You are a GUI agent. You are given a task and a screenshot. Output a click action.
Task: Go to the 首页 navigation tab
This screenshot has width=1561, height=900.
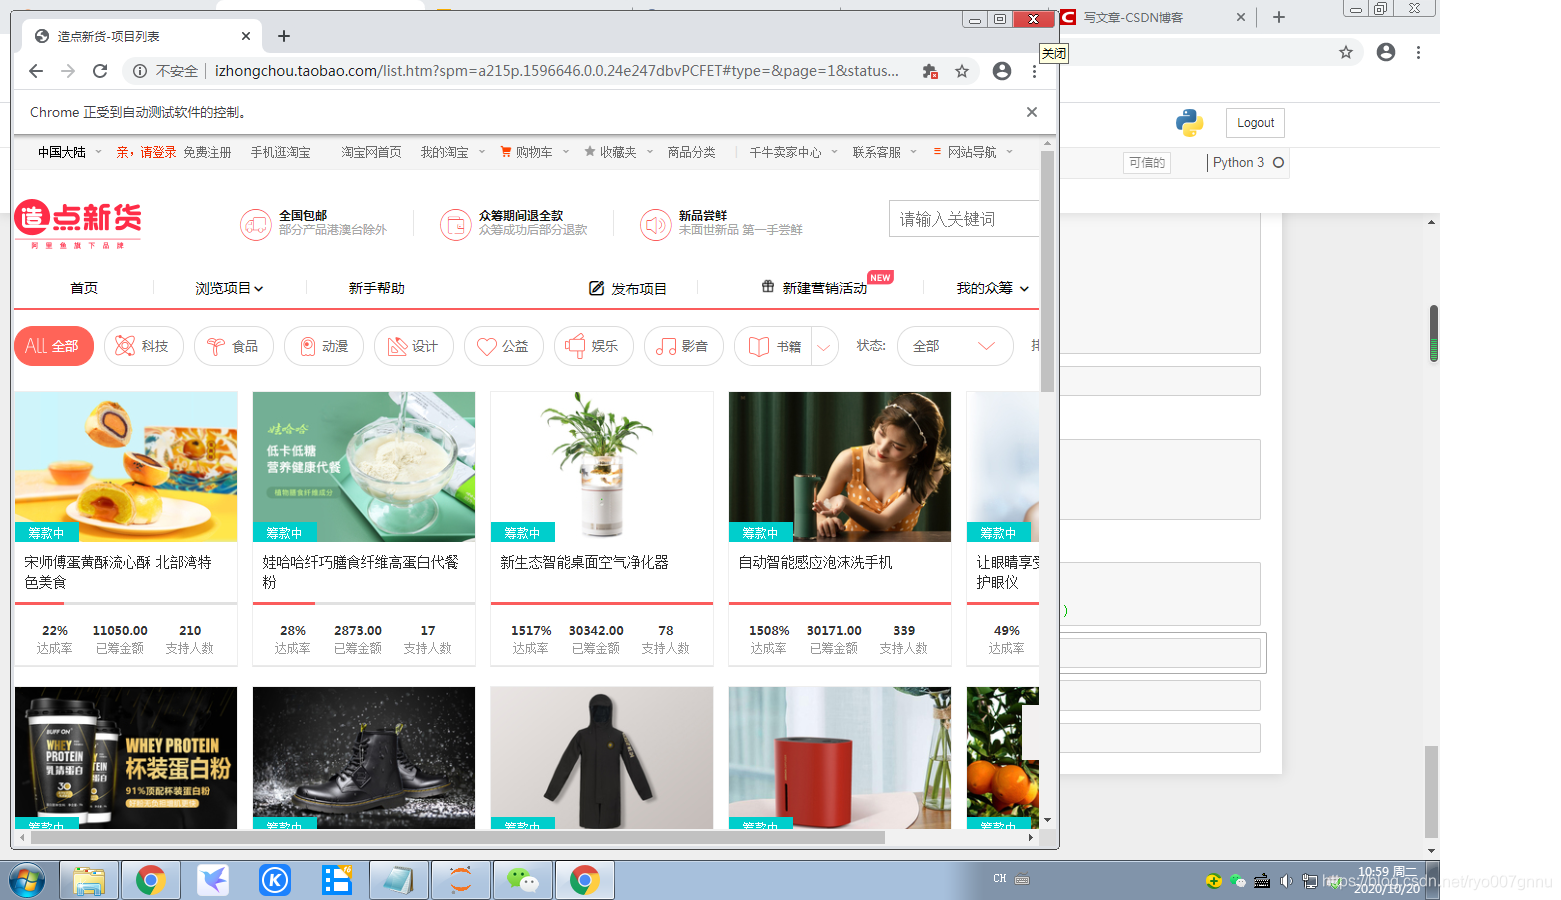(84, 288)
